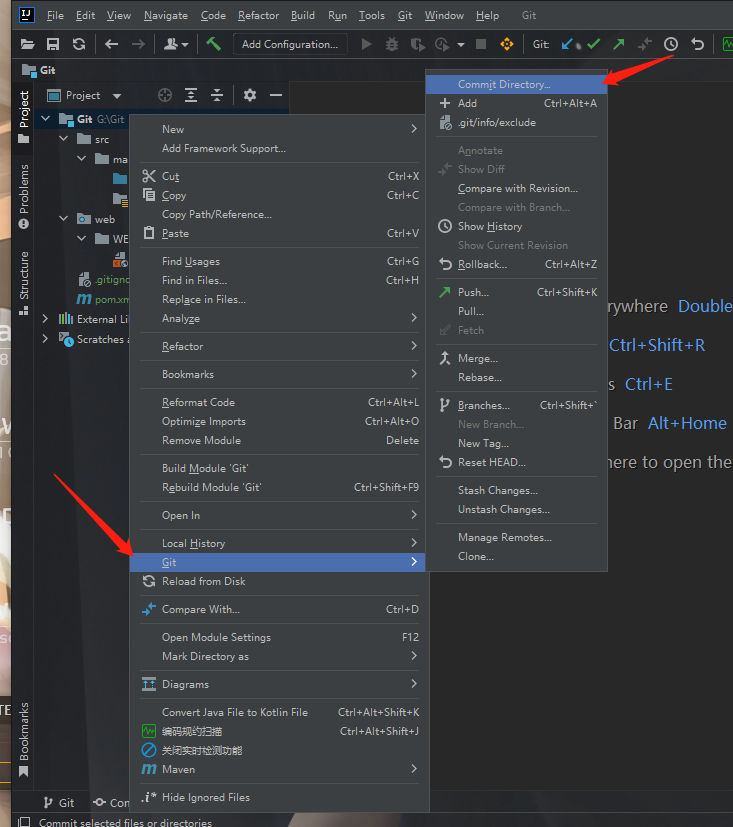Select Reset HEAD in Git submenu
Image resolution: width=733 pixels, height=827 pixels.
pos(516,463)
